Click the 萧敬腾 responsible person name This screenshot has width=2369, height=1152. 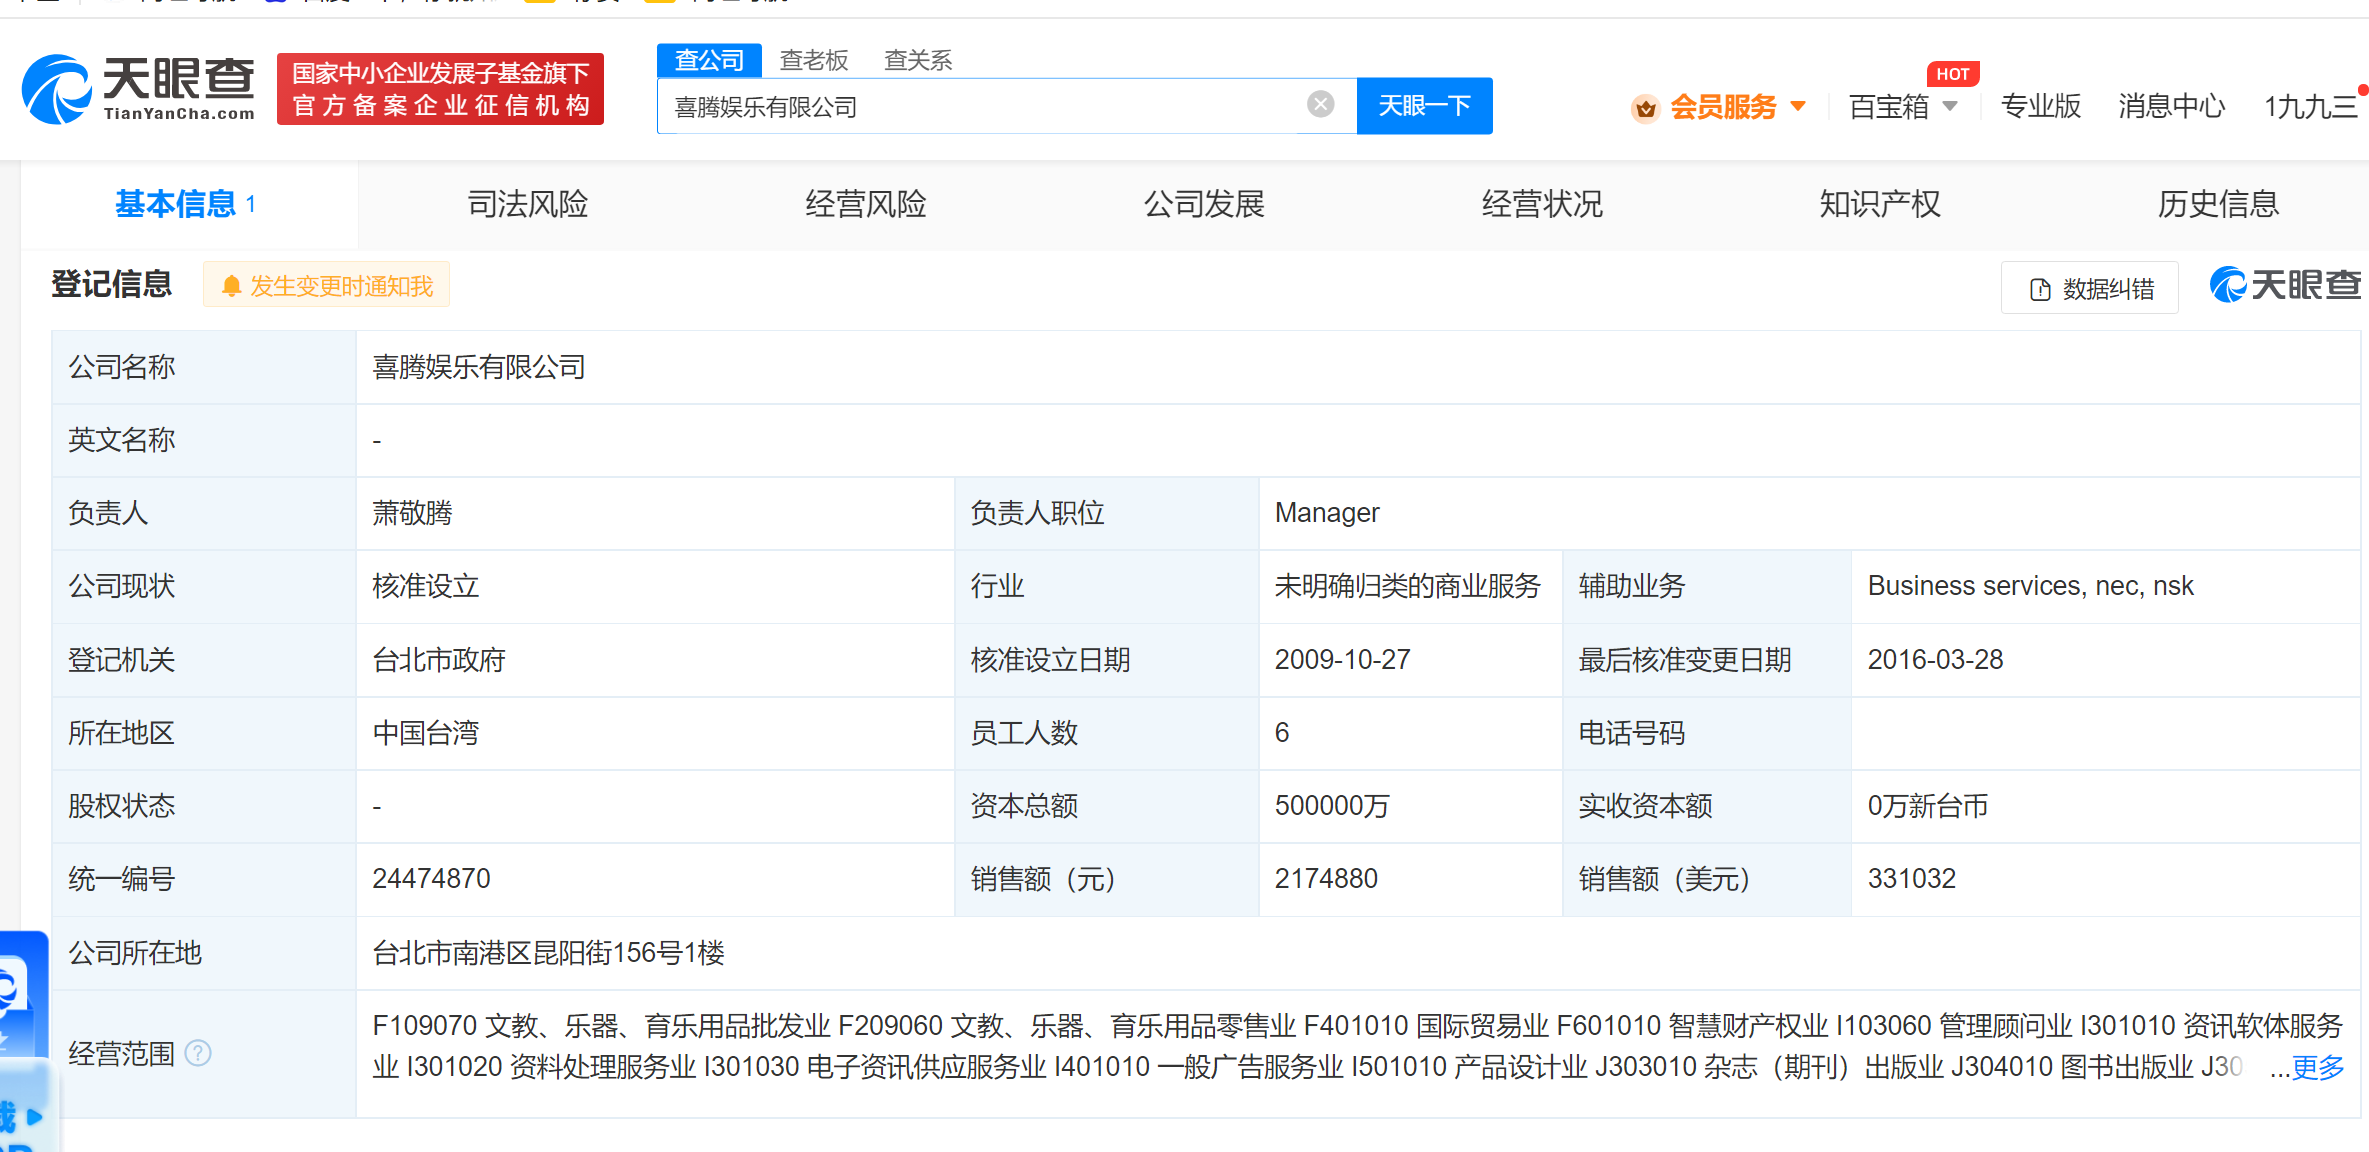[413, 513]
